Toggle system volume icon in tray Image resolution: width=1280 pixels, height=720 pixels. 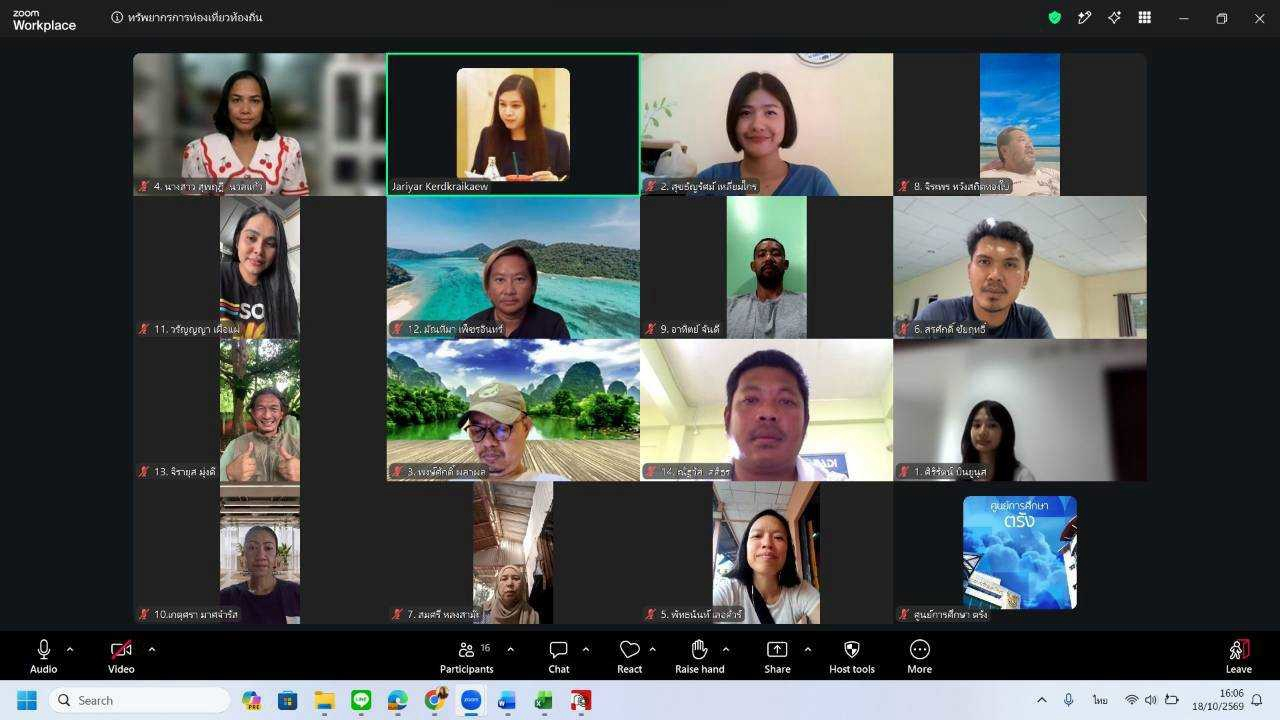point(1150,700)
